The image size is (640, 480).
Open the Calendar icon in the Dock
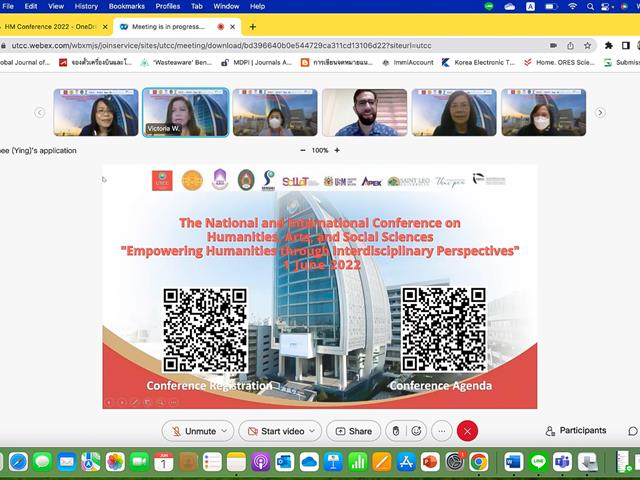164,462
